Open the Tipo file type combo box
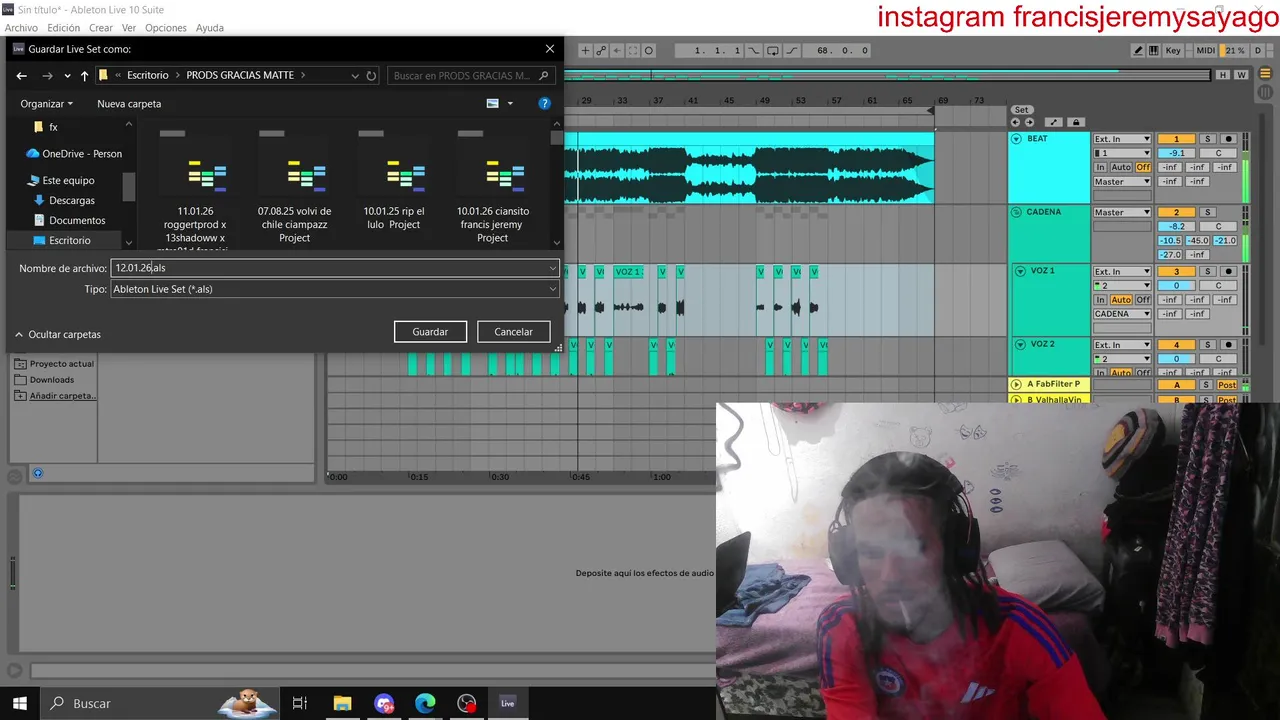The width and height of the screenshot is (1280, 720). click(x=334, y=289)
